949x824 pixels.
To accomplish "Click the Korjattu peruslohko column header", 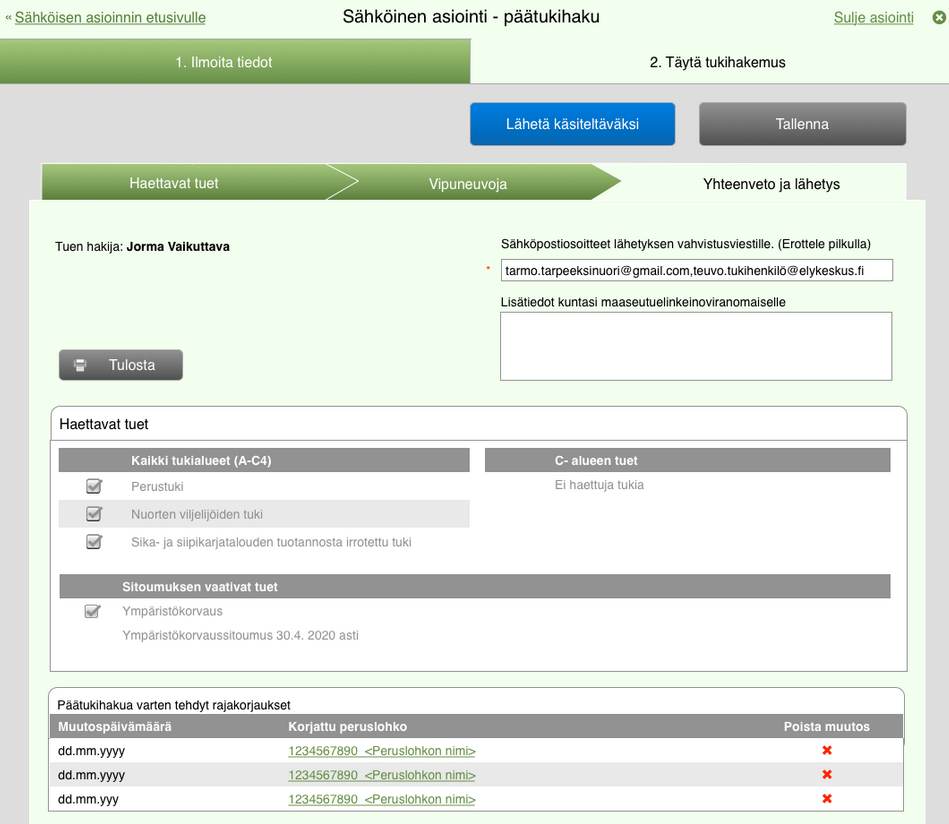I will (347, 727).
